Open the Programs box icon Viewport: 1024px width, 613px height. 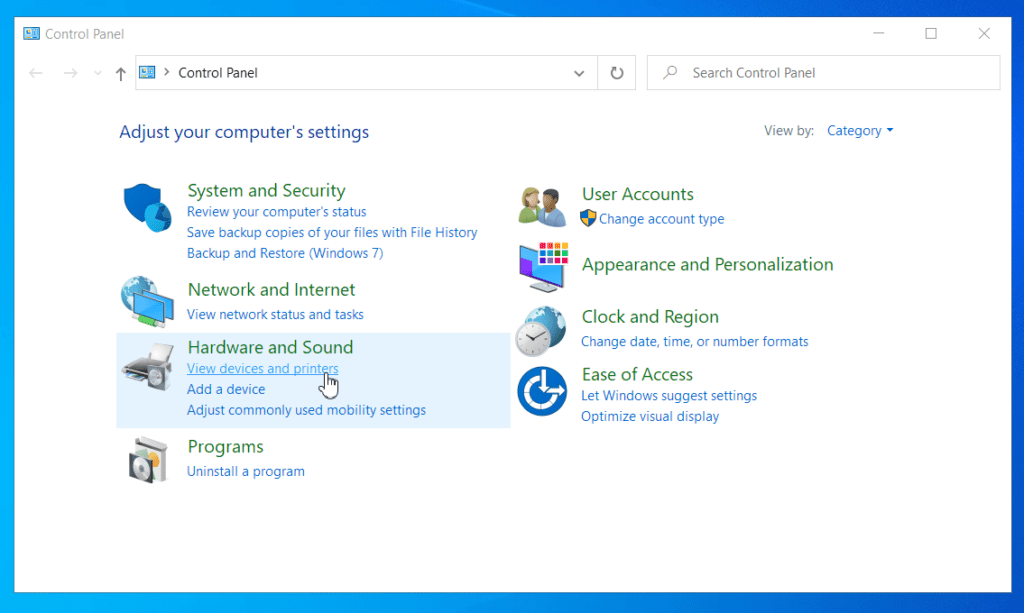coord(148,459)
